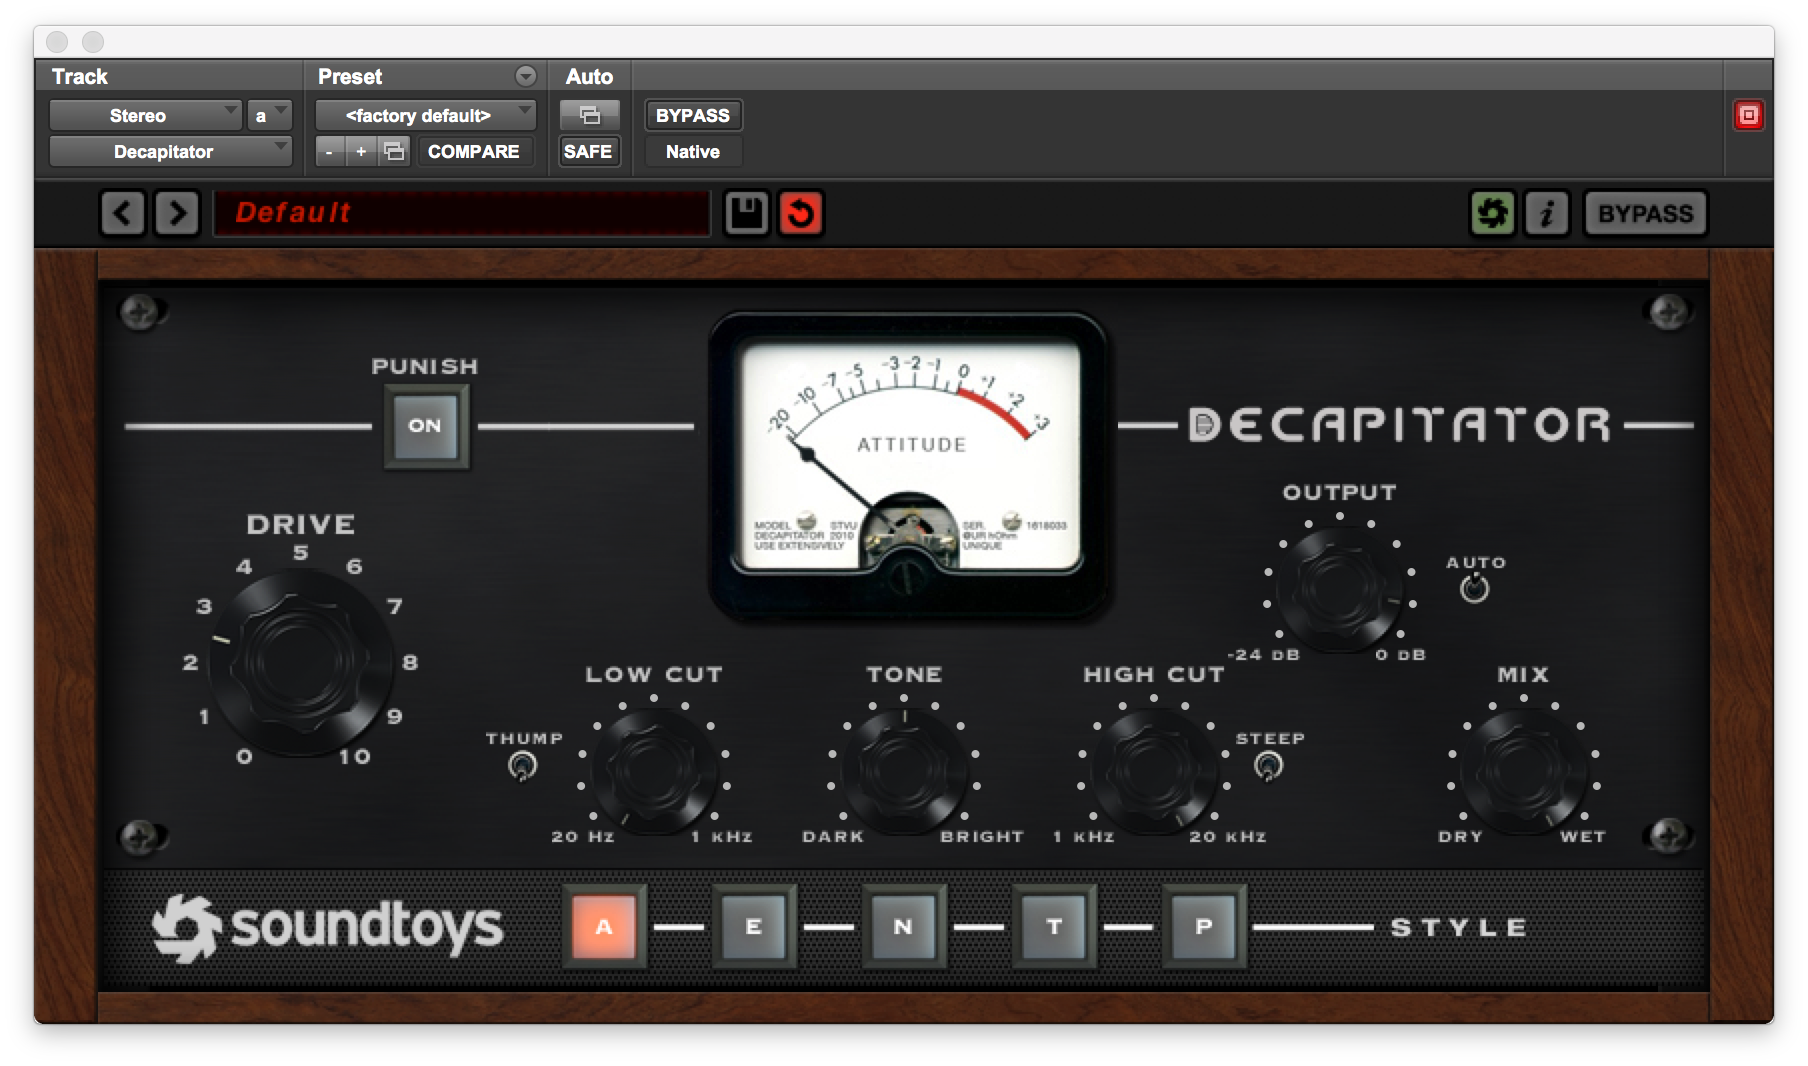The height and width of the screenshot is (1066, 1808).
Task: Click the 20 kHz High Cut label
Action: click(x=1227, y=837)
